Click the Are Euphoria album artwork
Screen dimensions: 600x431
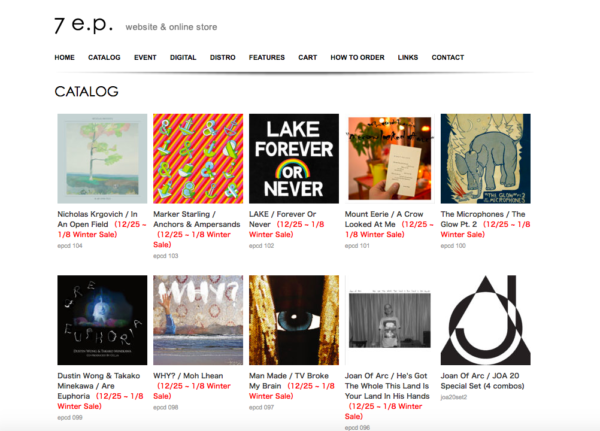click(x=102, y=320)
